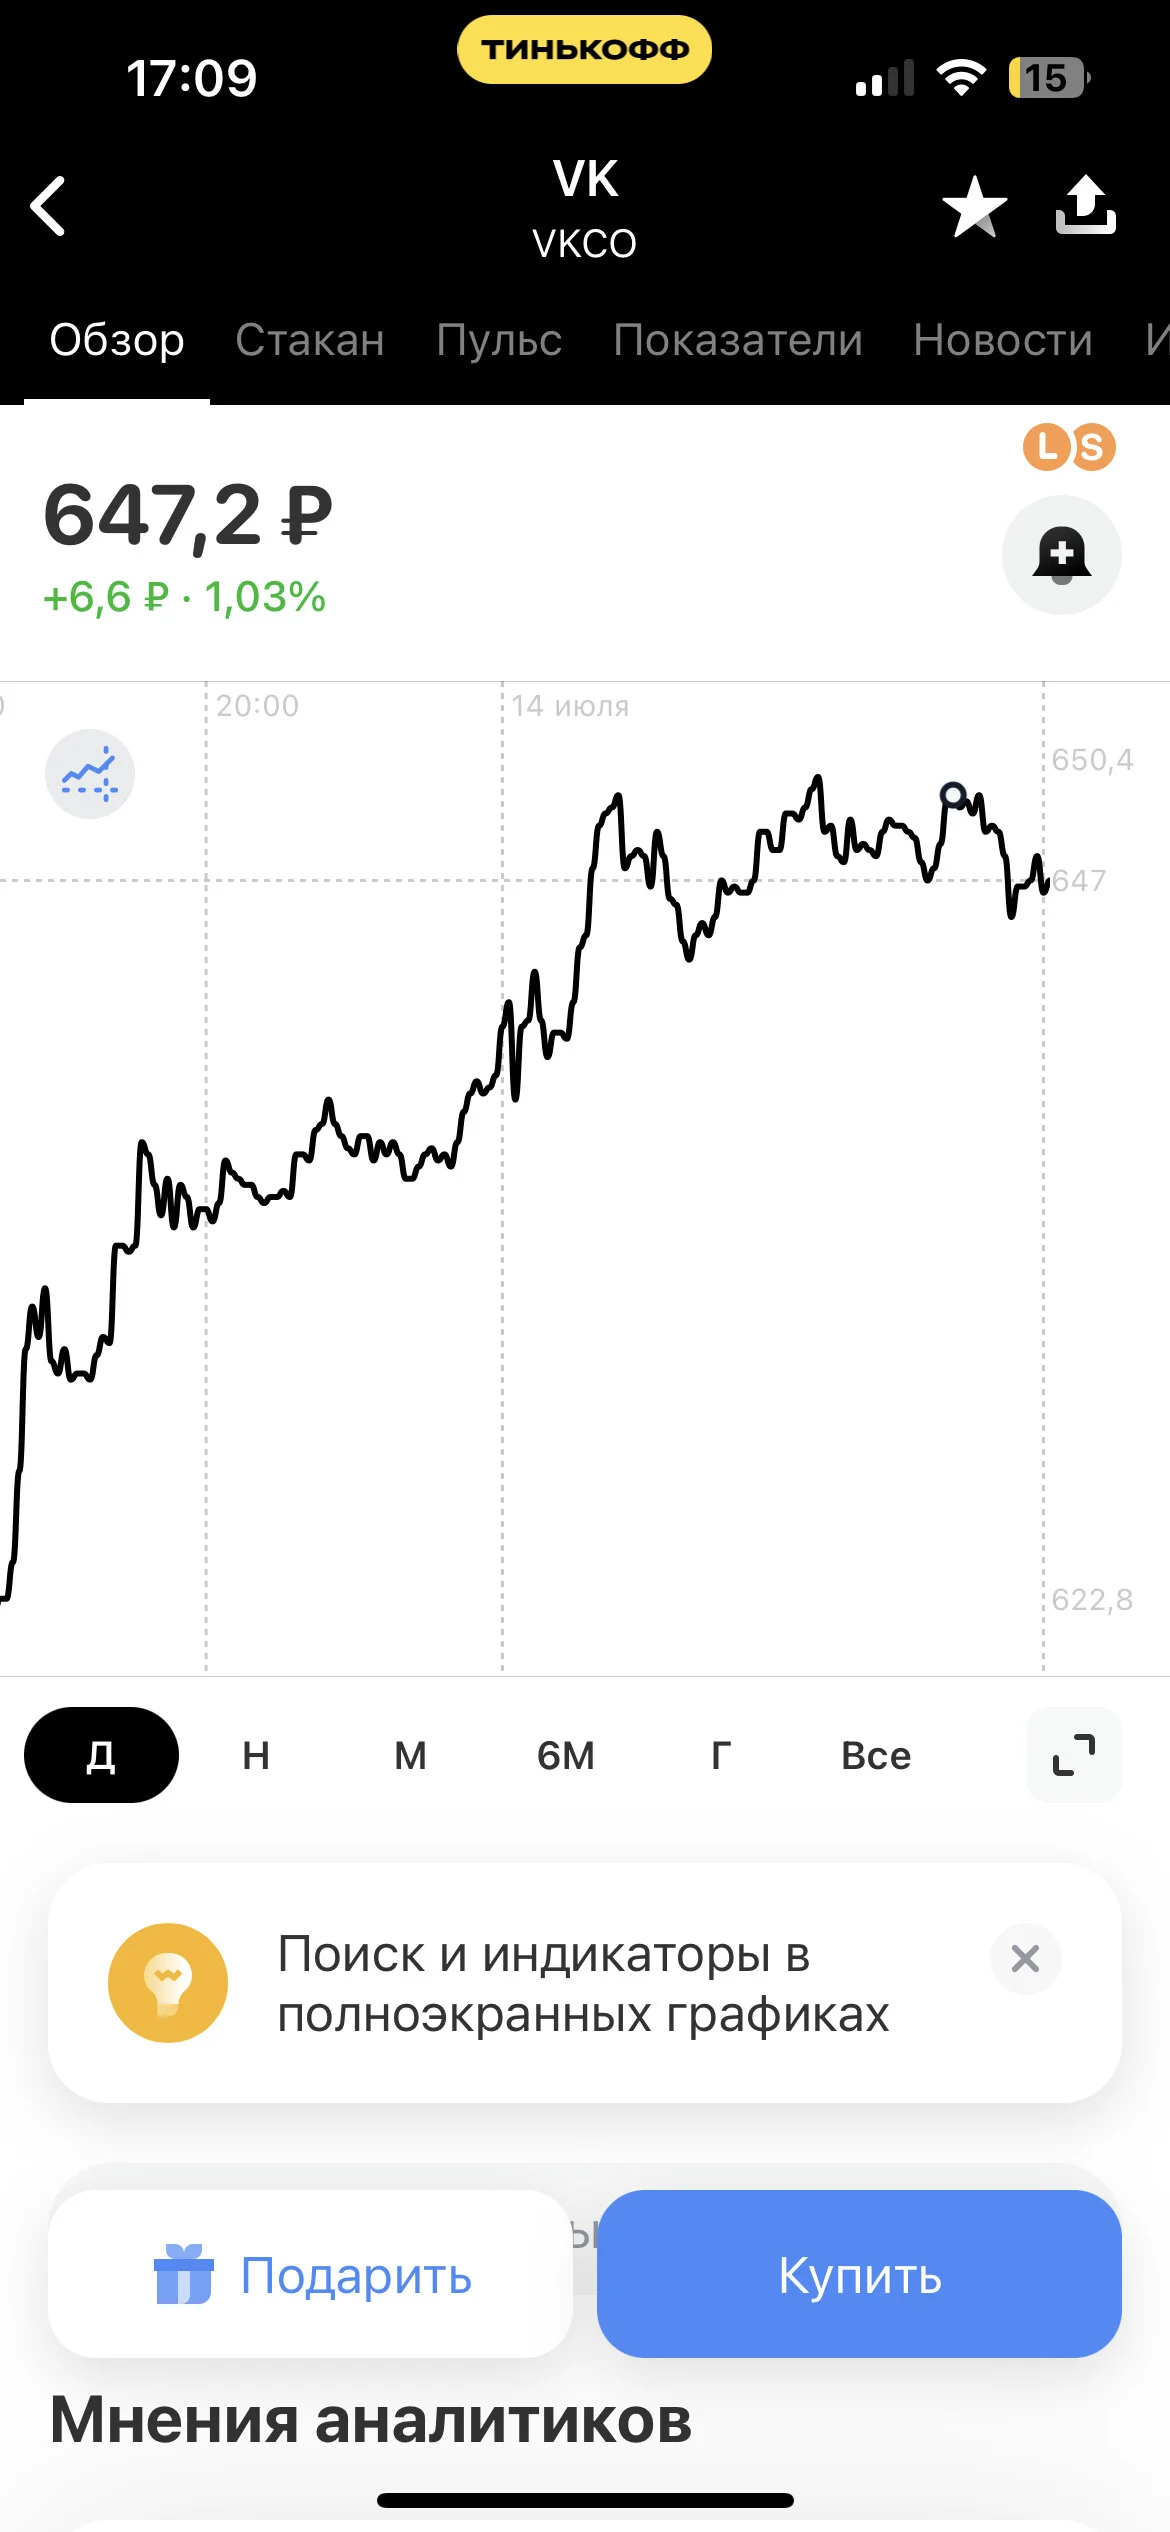Viewport: 1170px width, 2532px height.
Task: Tap the orange S badge
Action: pos(1092,447)
